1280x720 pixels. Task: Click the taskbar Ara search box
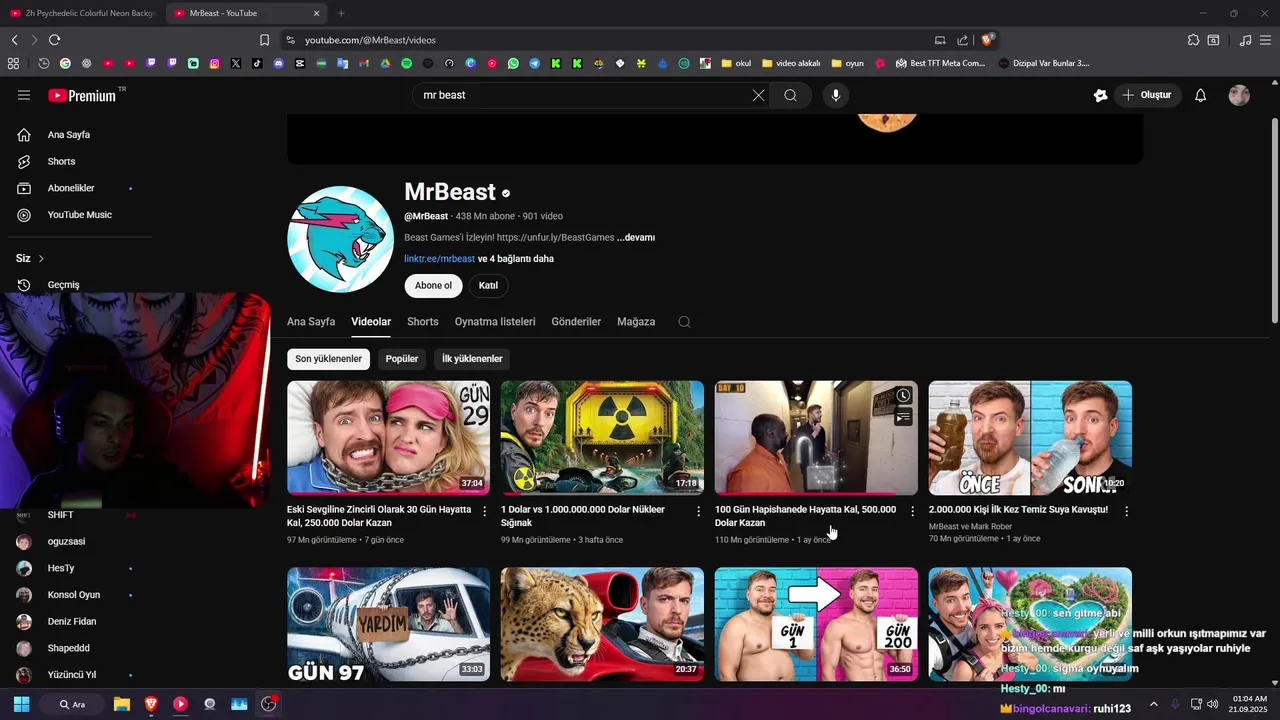coord(74,704)
